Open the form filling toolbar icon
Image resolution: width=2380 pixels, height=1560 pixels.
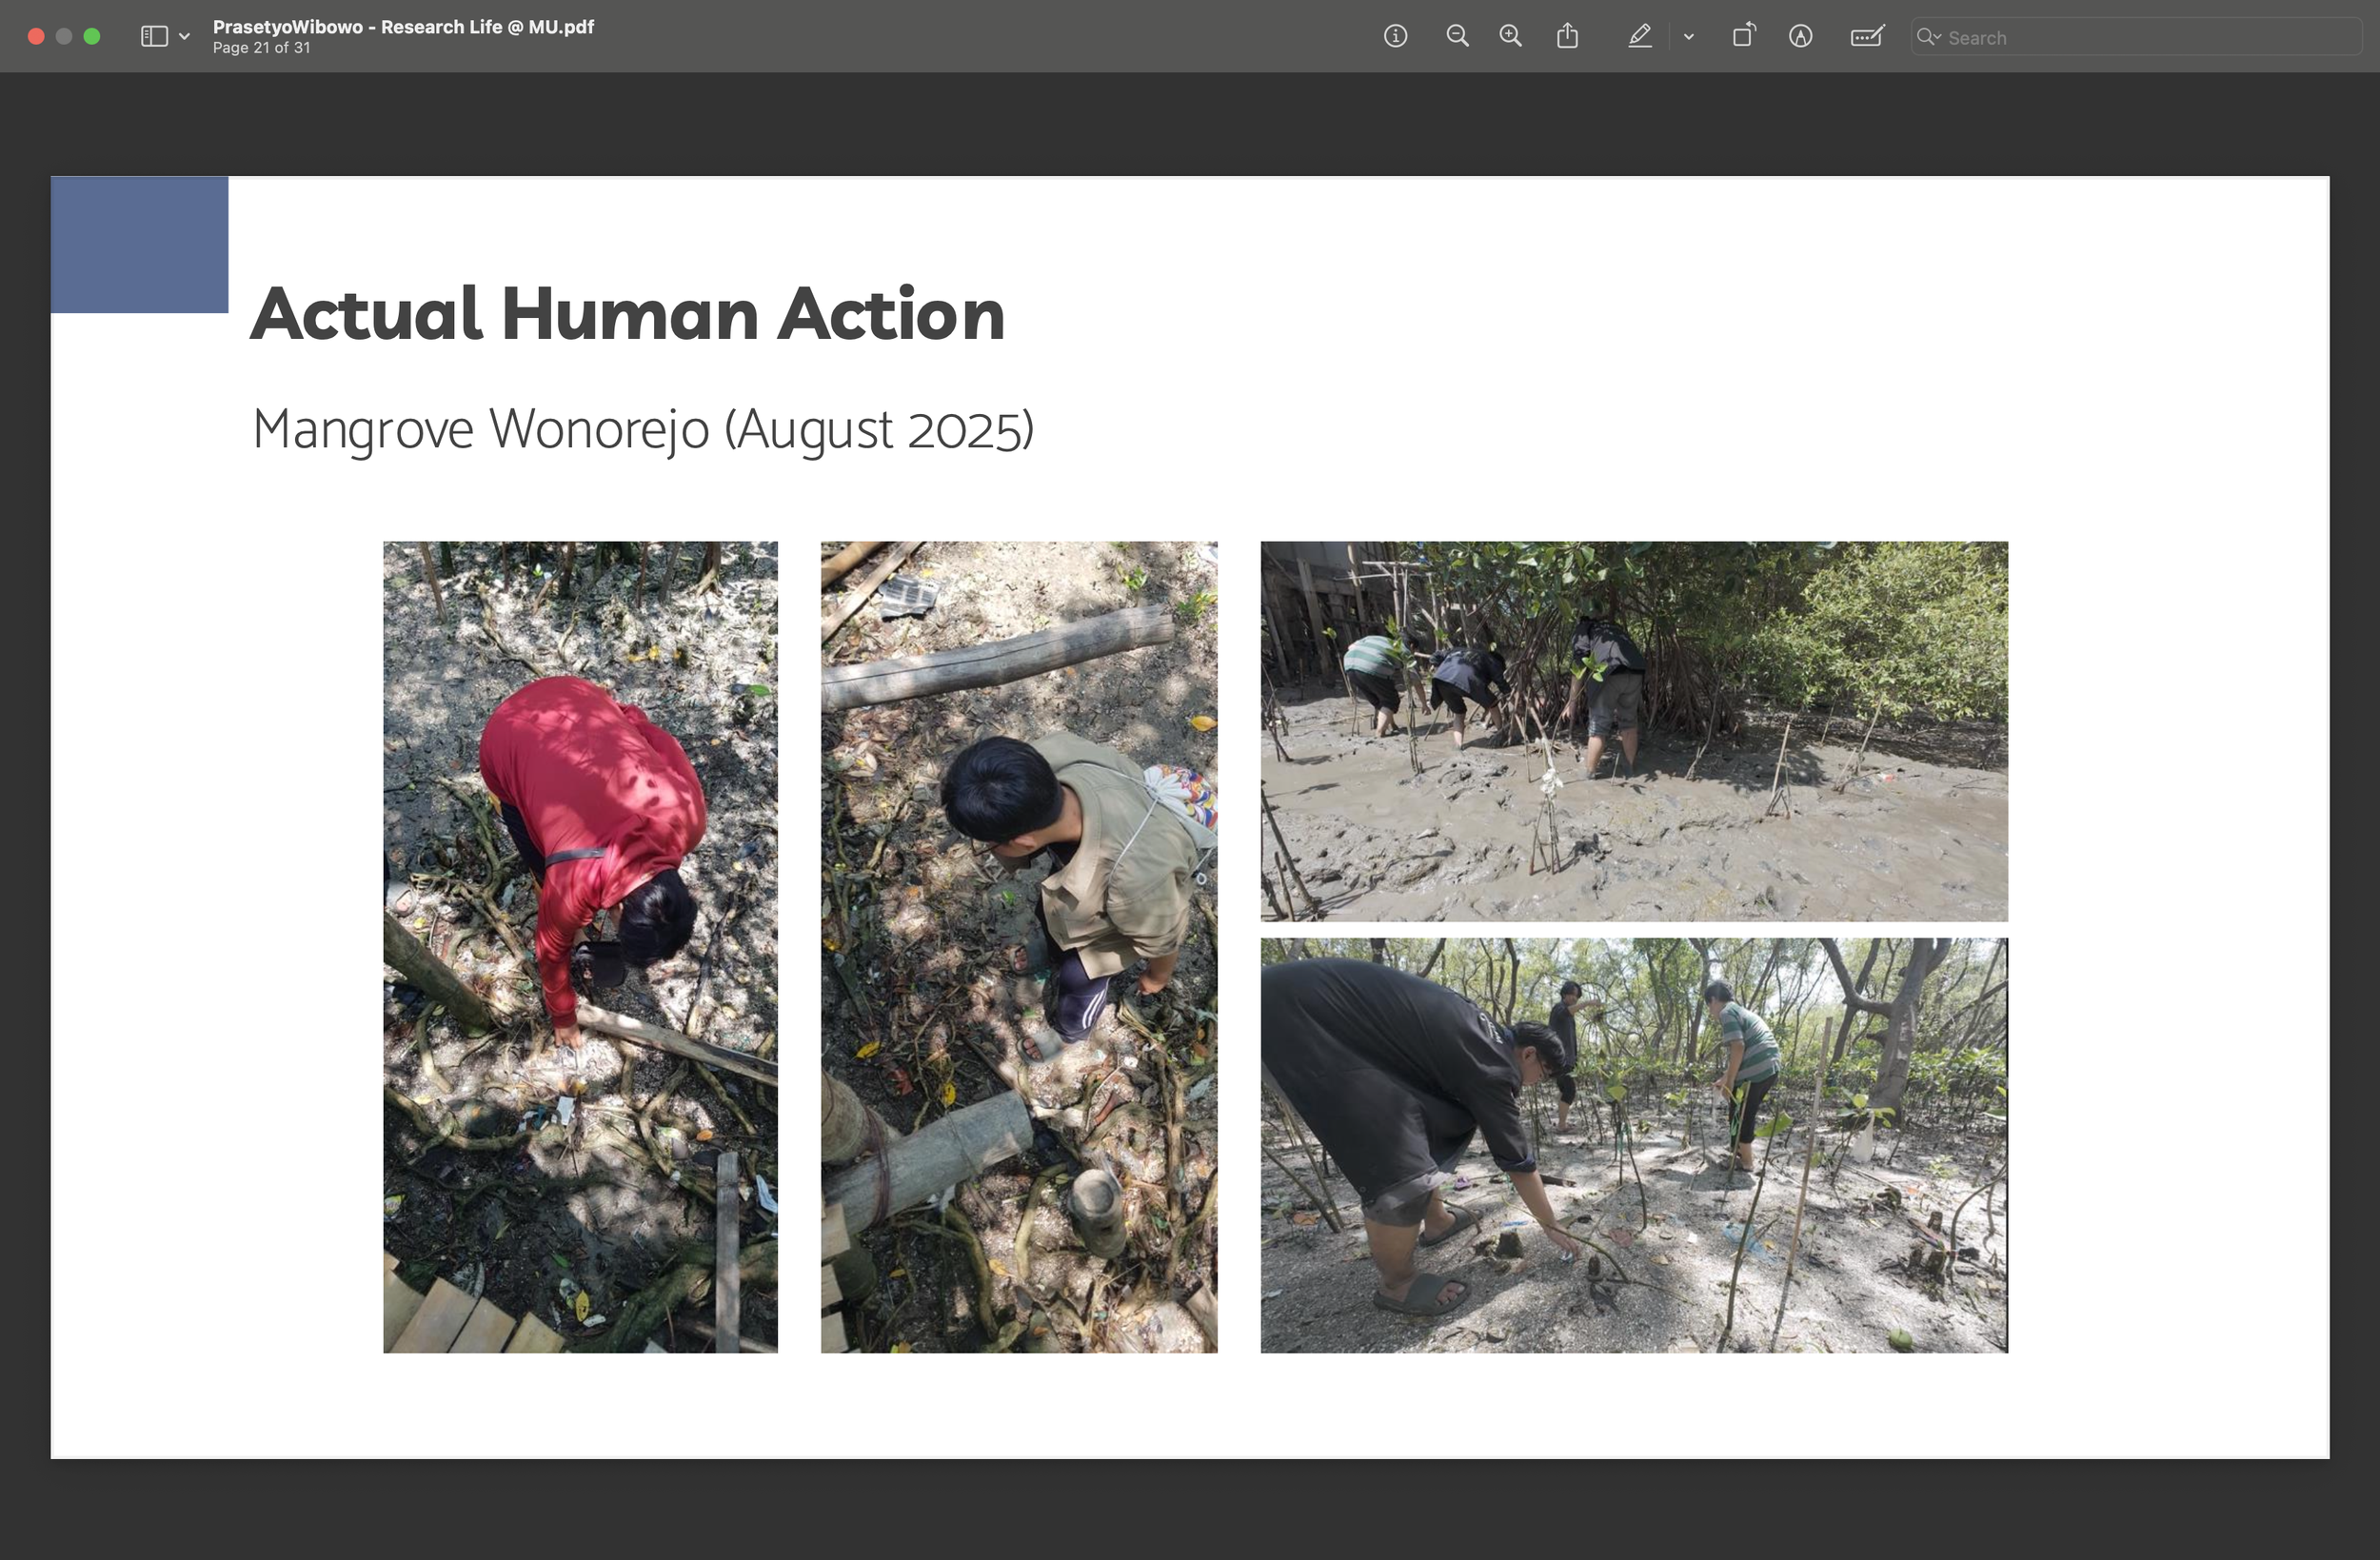click(1866, 37)
